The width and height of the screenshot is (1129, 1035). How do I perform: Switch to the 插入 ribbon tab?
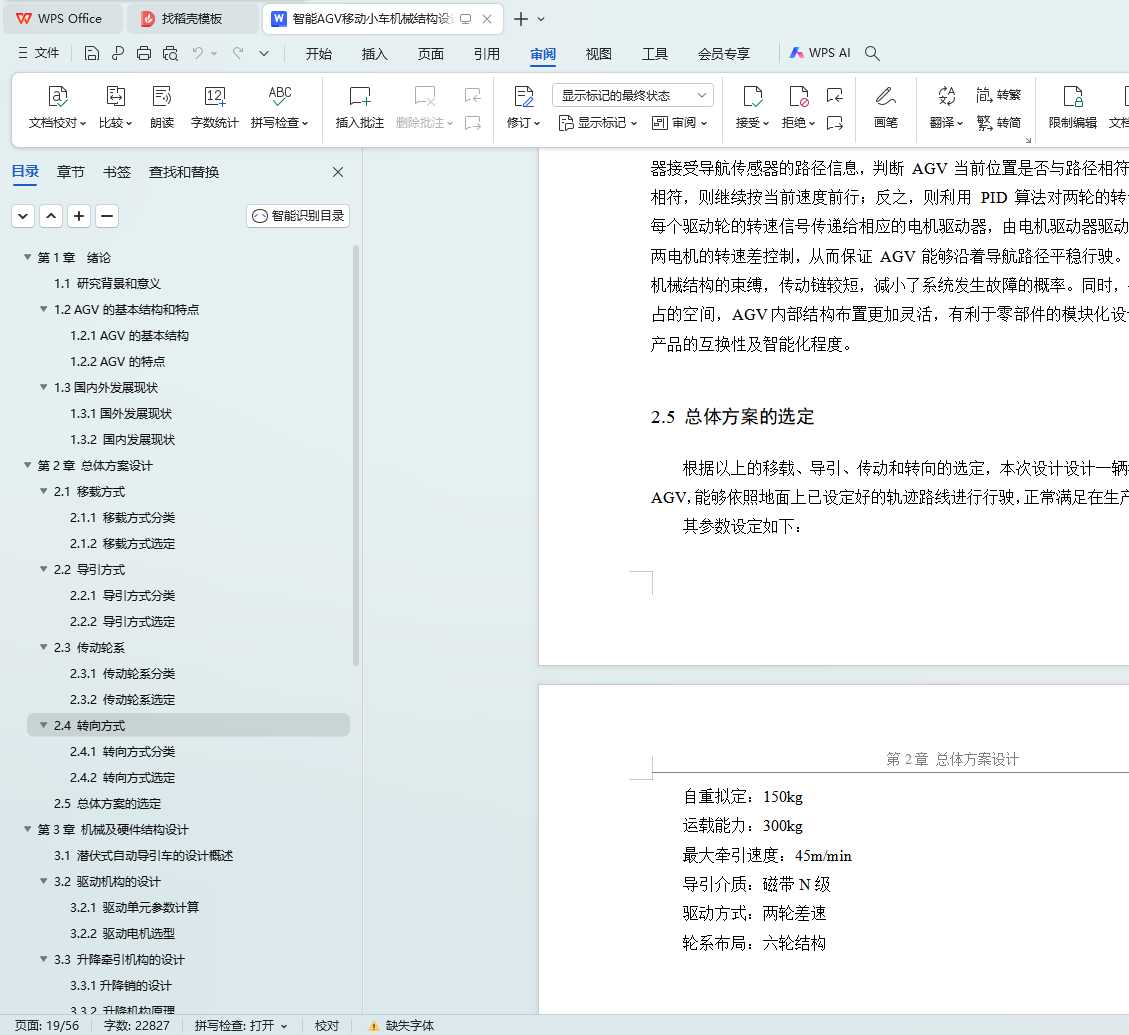(x=374, y=54)
